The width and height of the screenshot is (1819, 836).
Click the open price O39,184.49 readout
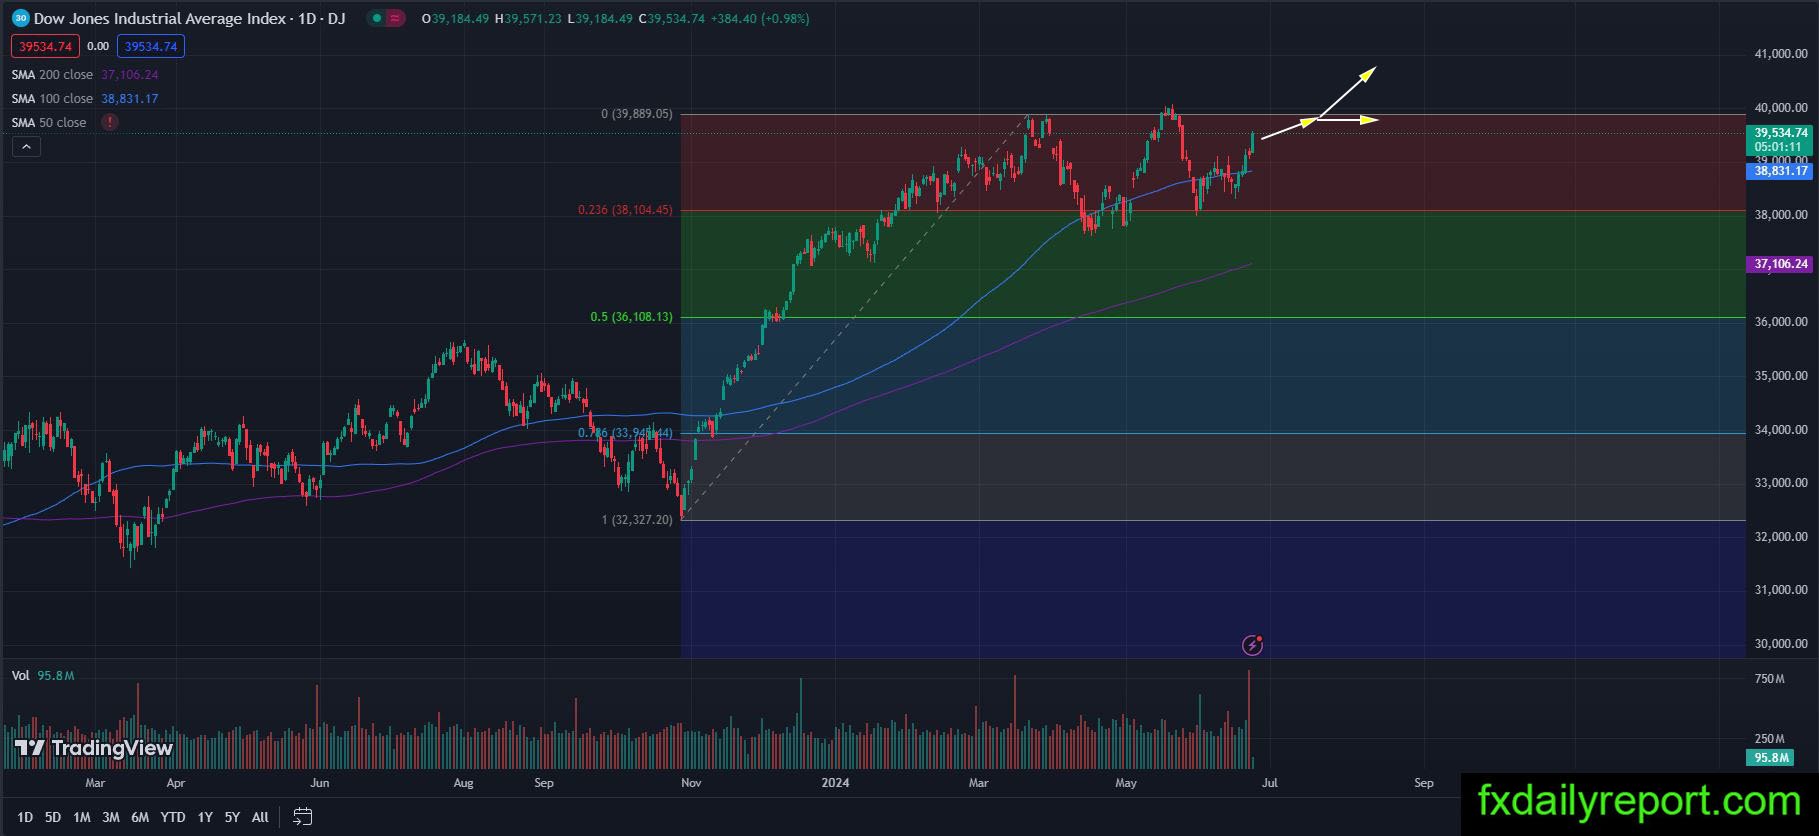click(455, 18)
